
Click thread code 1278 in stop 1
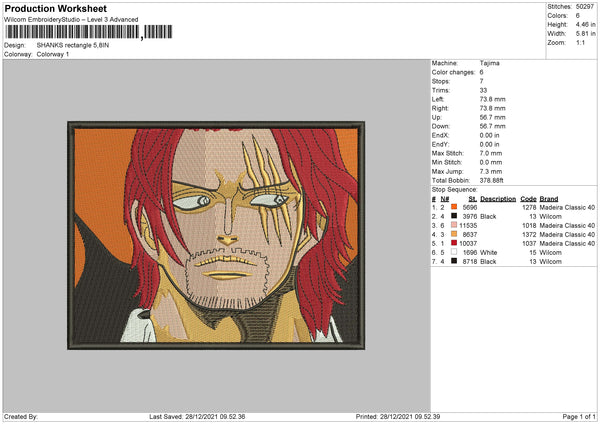(529, 207)
